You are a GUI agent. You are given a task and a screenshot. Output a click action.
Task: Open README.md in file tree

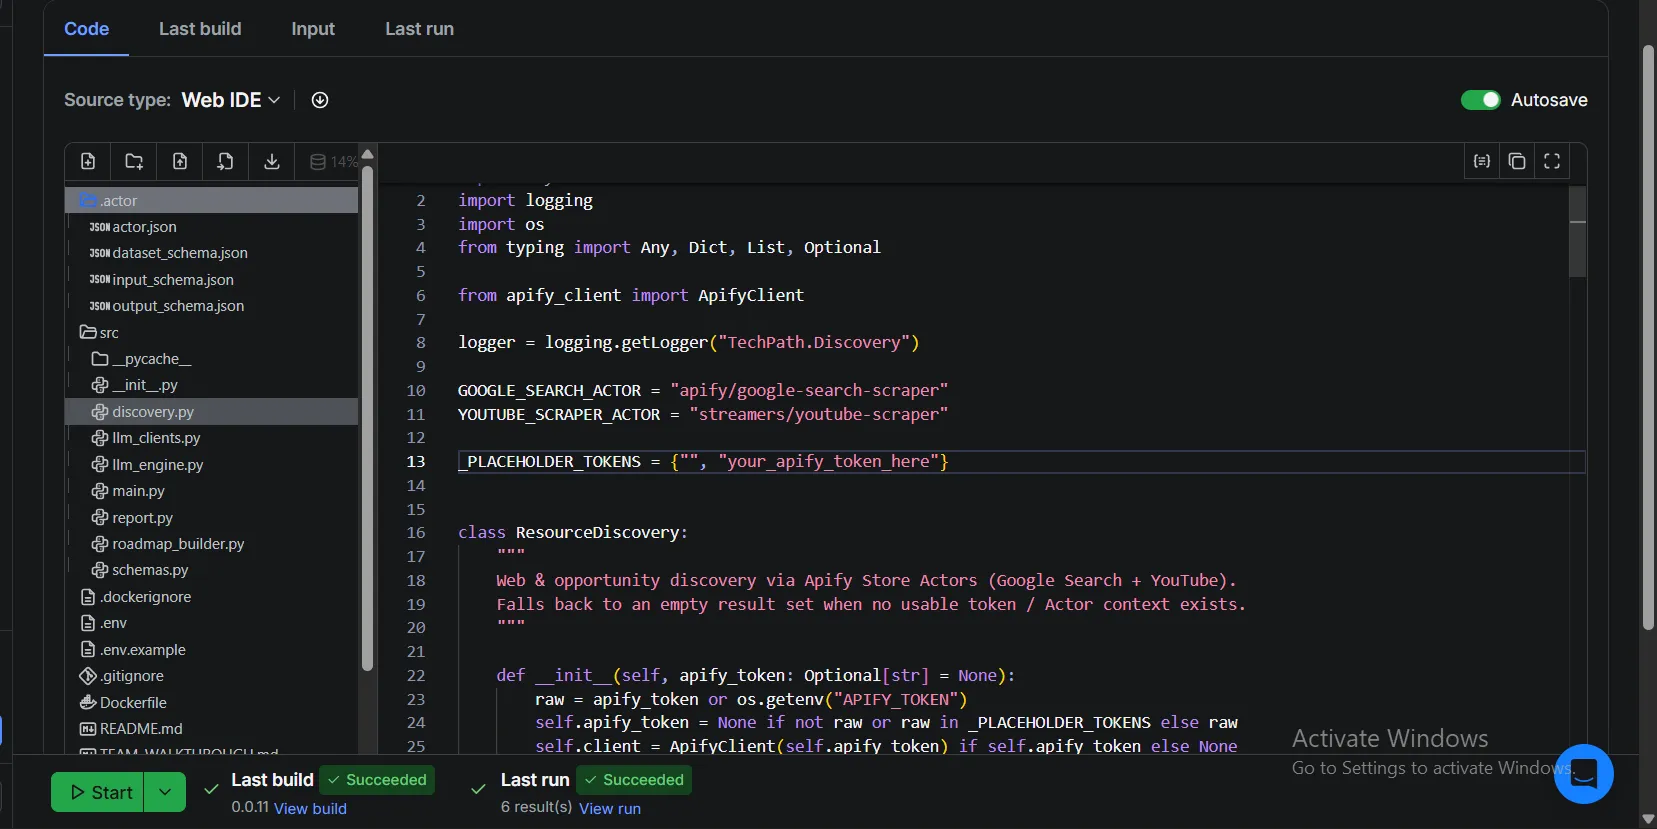coord(212,729)
